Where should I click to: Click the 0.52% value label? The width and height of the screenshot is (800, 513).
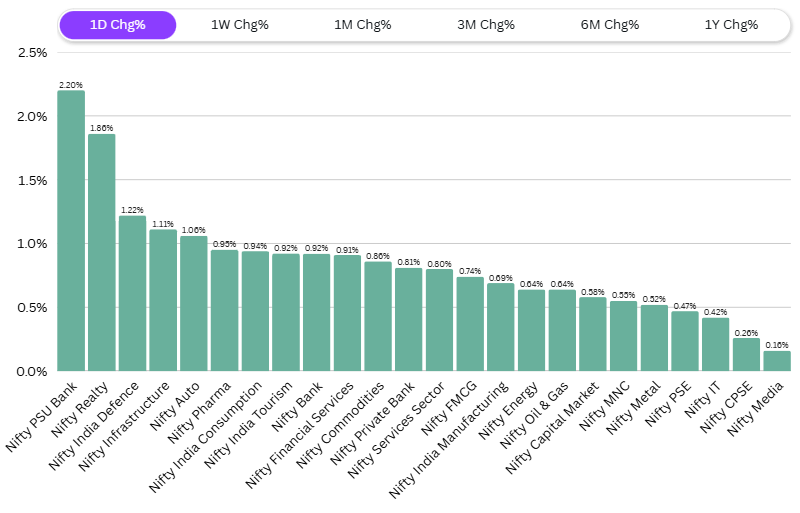pos(654,299)
